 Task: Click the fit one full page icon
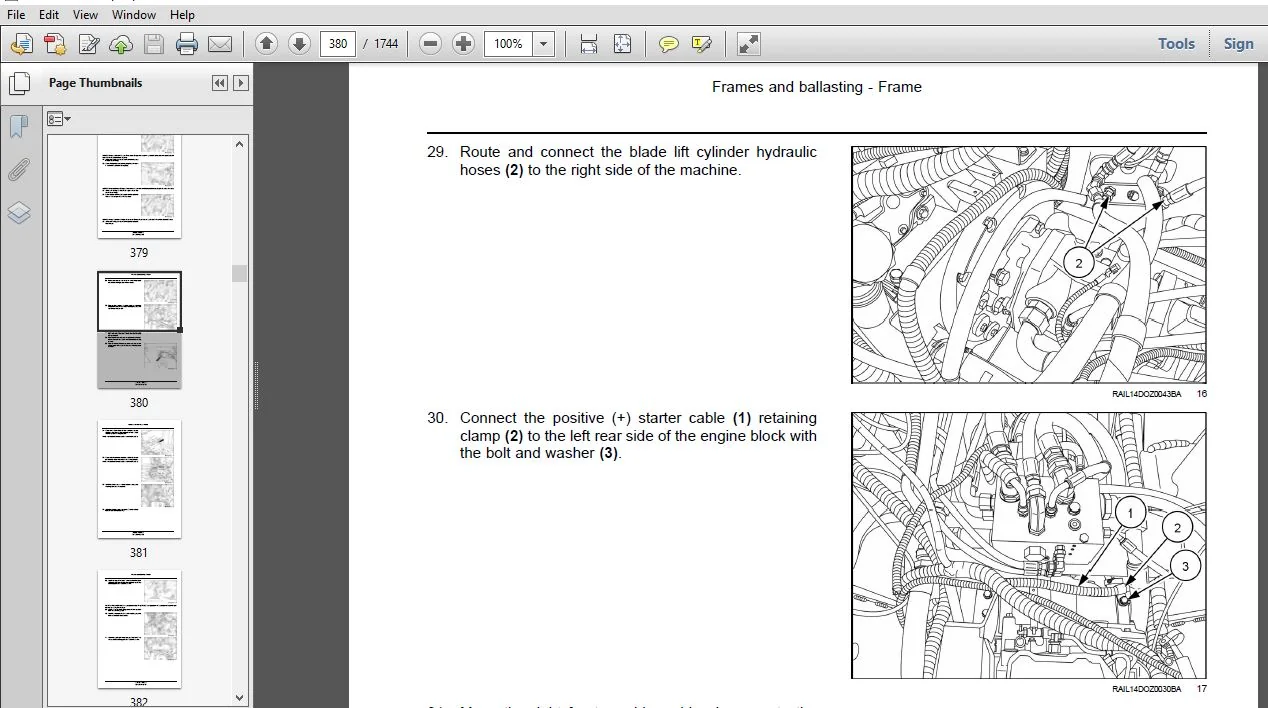622,44
